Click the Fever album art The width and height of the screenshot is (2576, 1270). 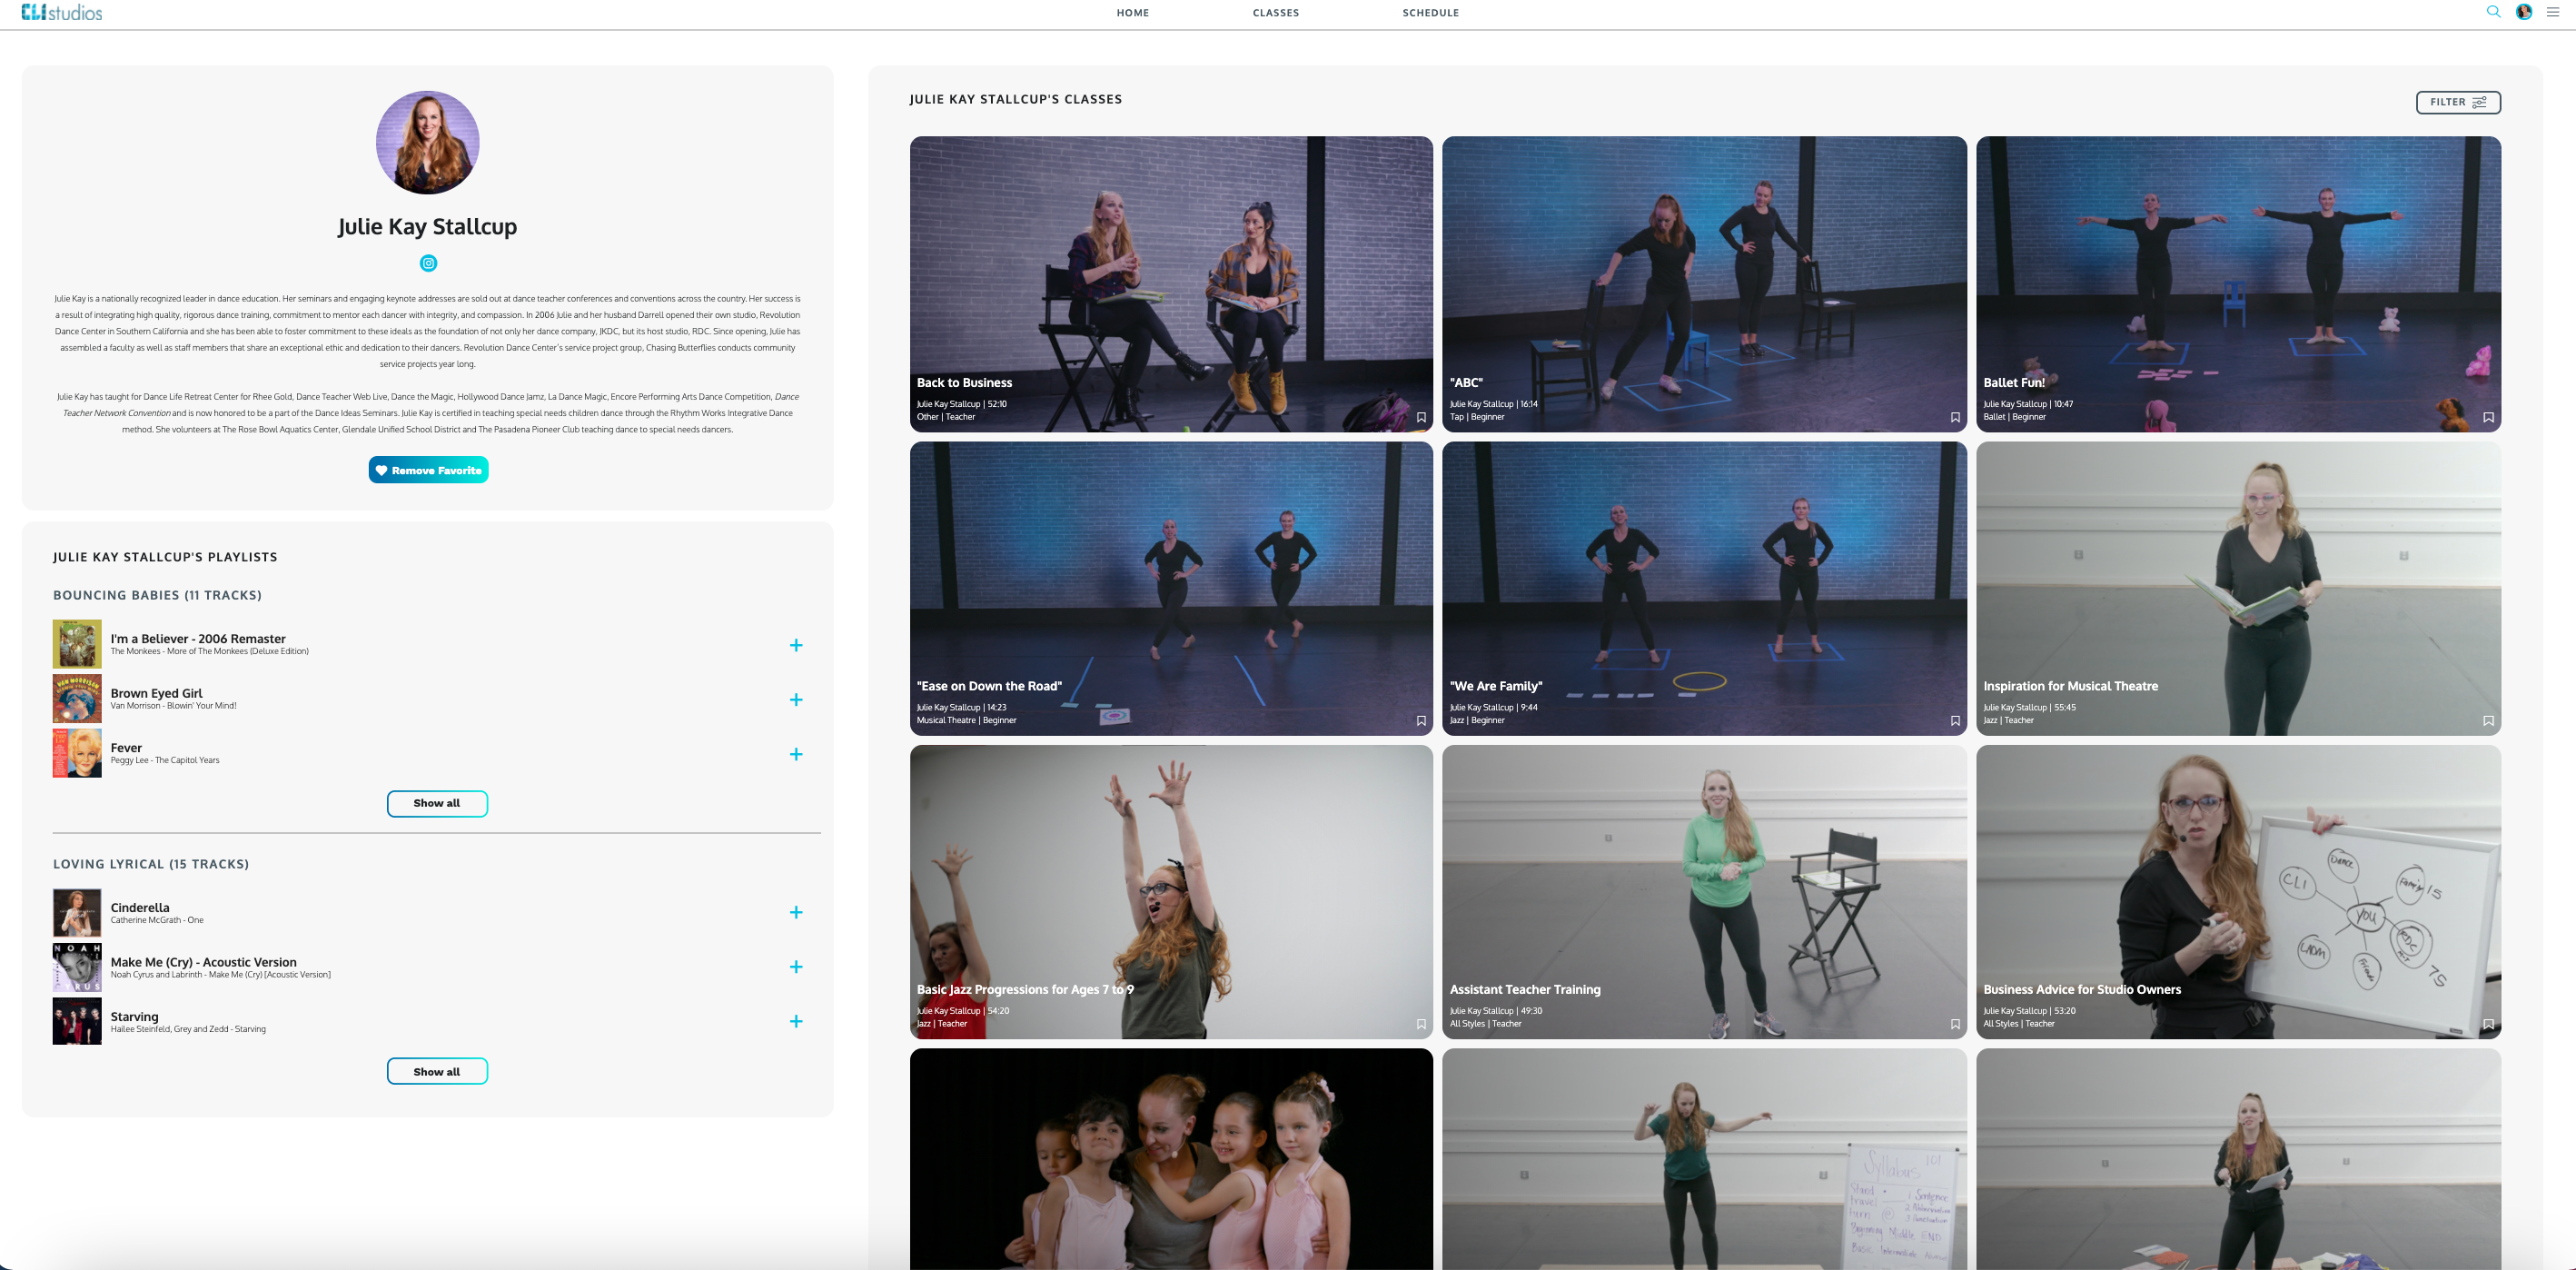pyautogui.click(x=77, y=753)
